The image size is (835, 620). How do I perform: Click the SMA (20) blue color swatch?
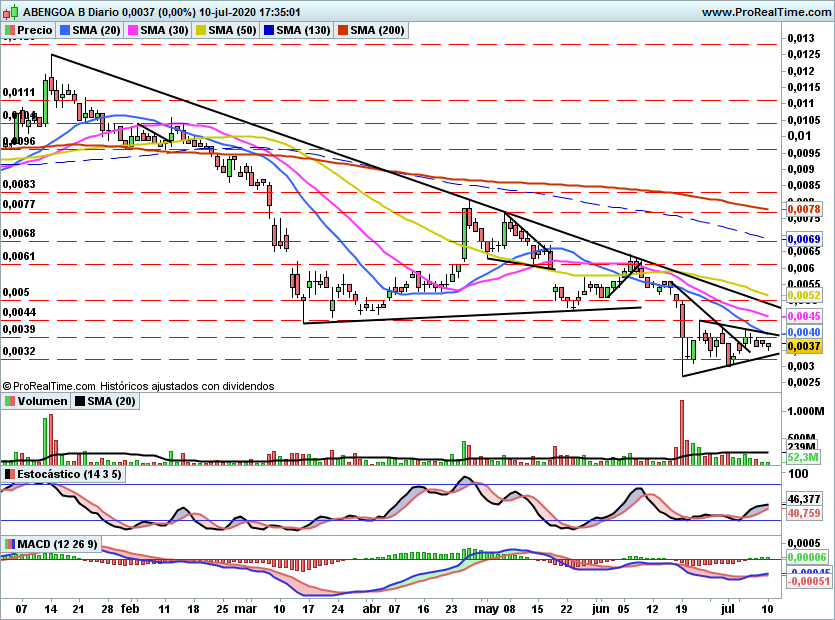coord(65,30)
